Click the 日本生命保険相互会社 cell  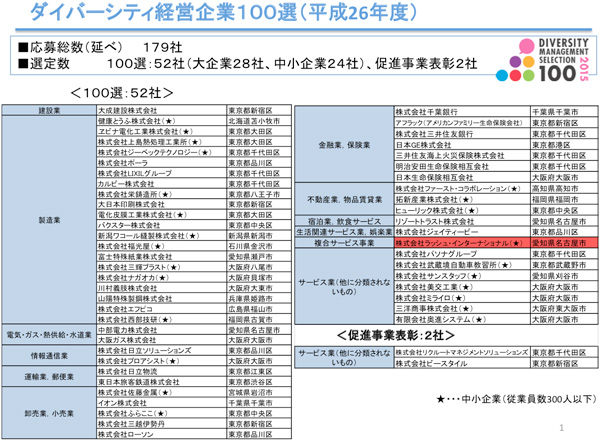point(462,177)
